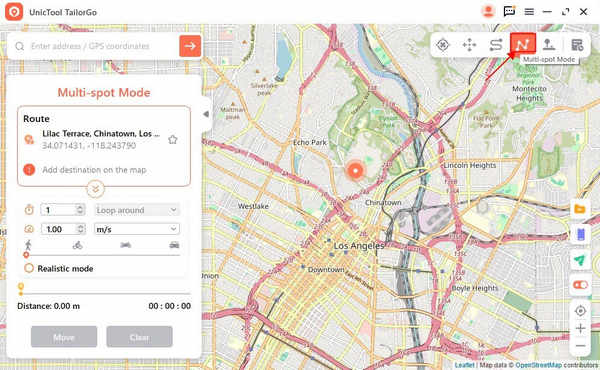Image resolution: width=600 pixels, height=370 pixels.
Task: Click the loop timer clock icon
Action: (29, 210)
